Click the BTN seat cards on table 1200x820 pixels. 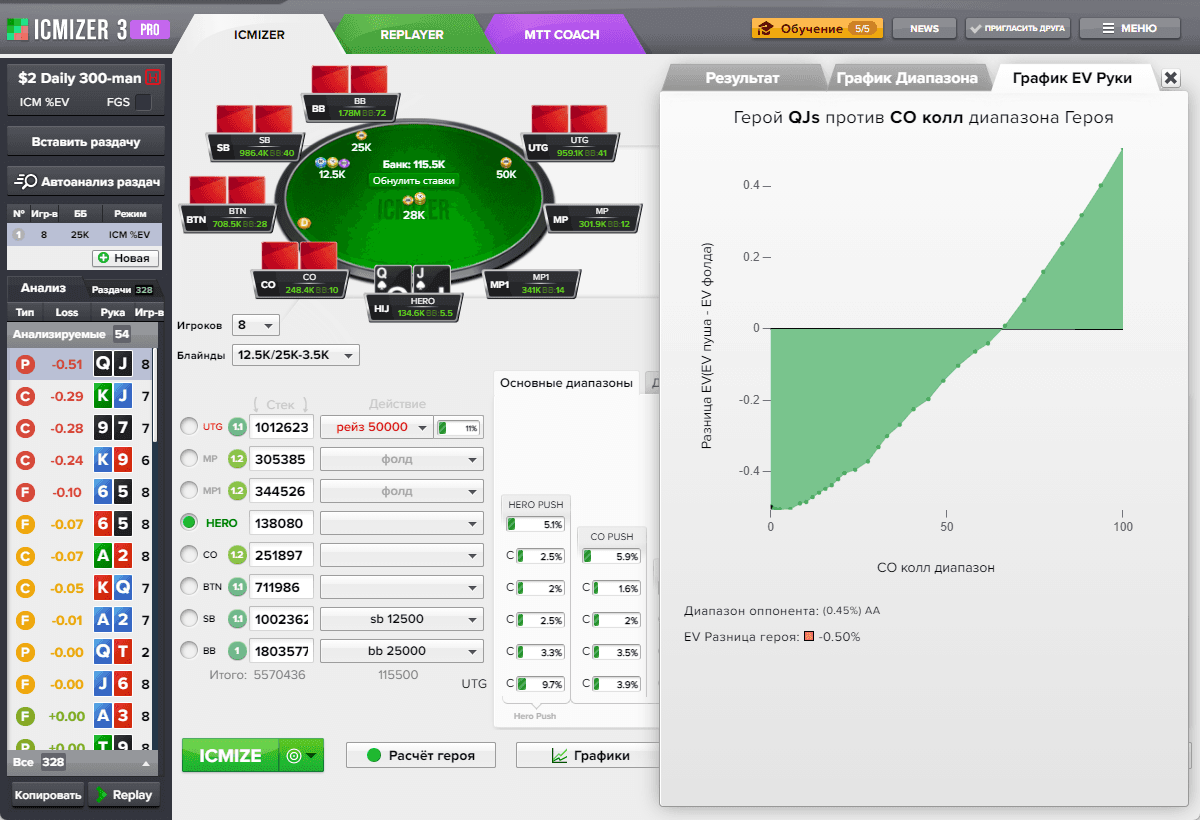(227, 190)
